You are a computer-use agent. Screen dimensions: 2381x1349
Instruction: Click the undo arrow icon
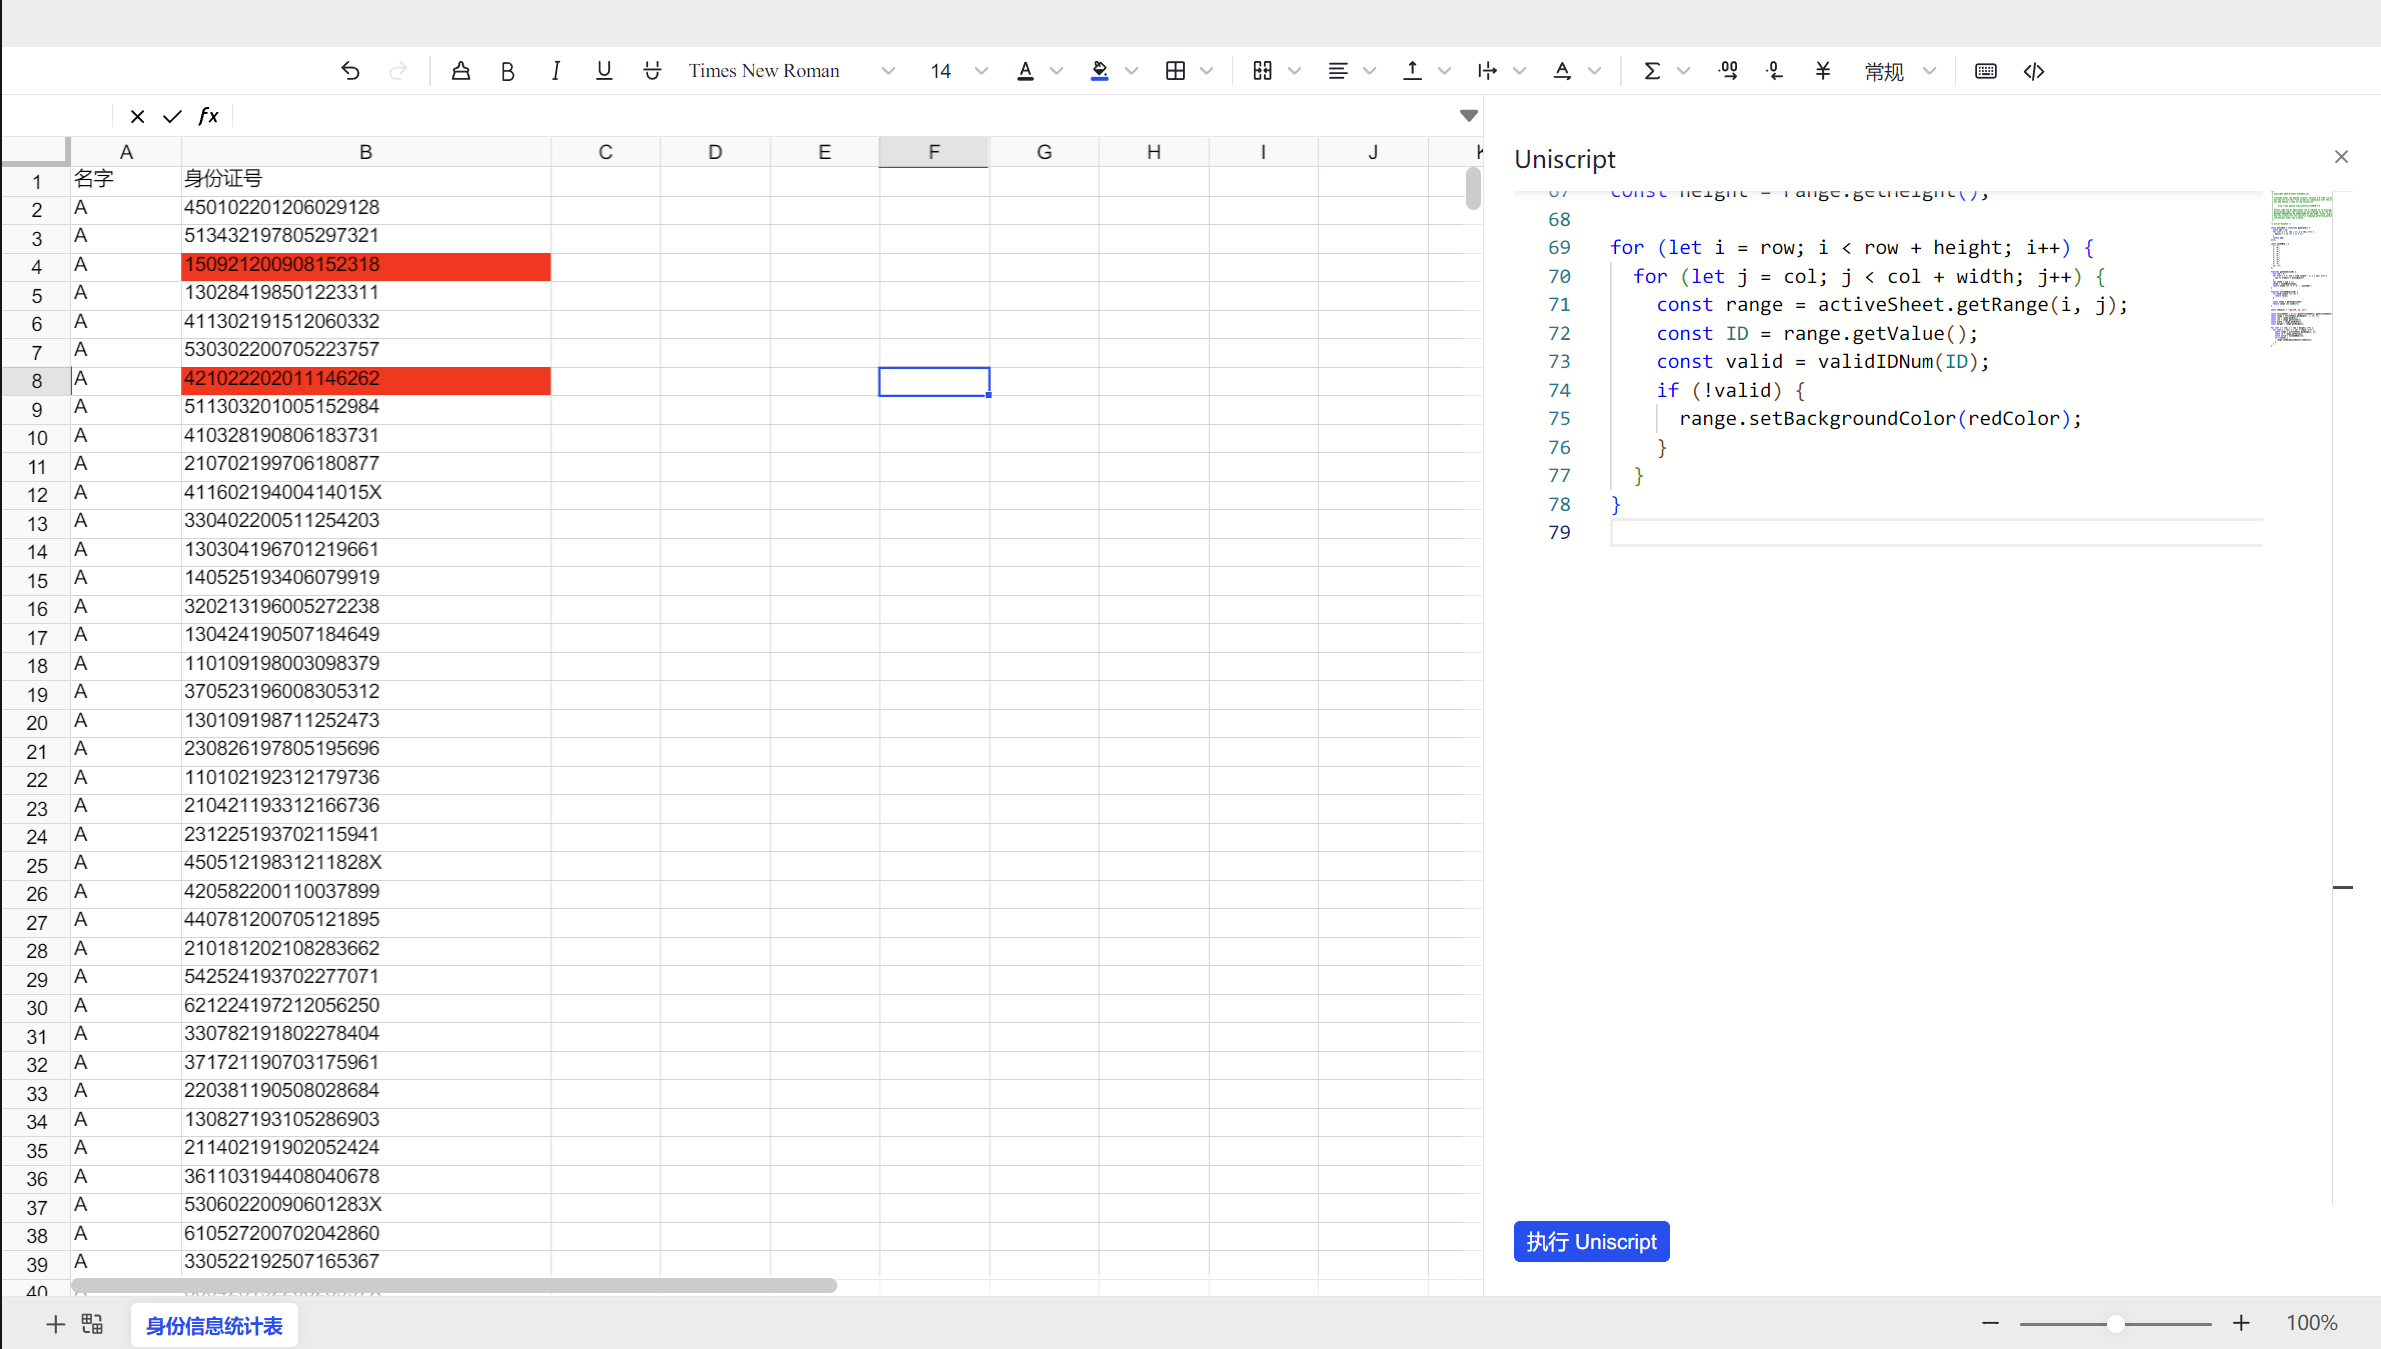click(350, 71)
